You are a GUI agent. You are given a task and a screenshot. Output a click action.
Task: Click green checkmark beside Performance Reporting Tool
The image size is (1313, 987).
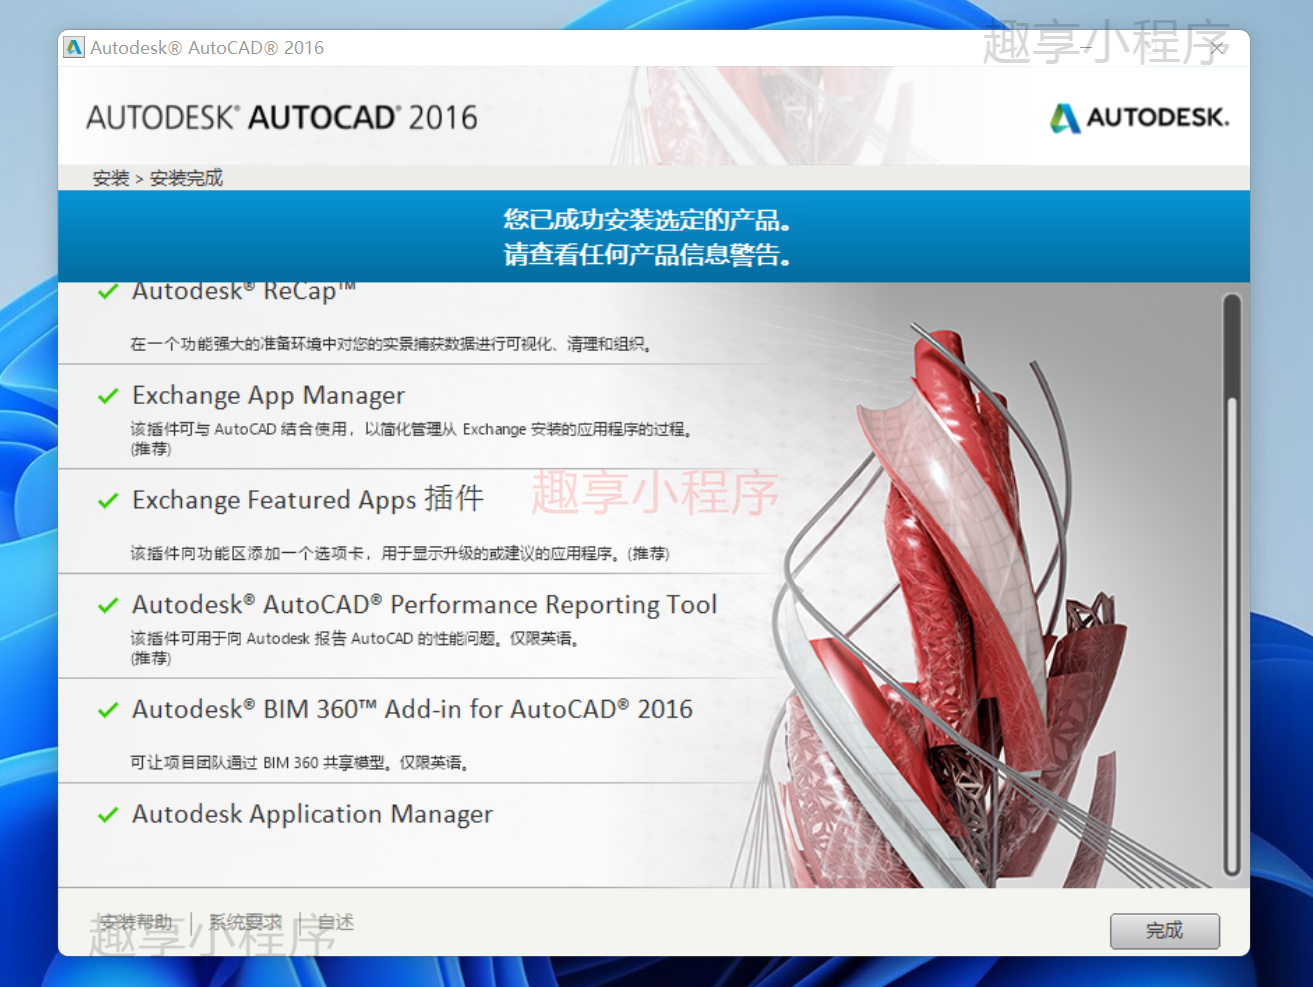pos(108,605)
